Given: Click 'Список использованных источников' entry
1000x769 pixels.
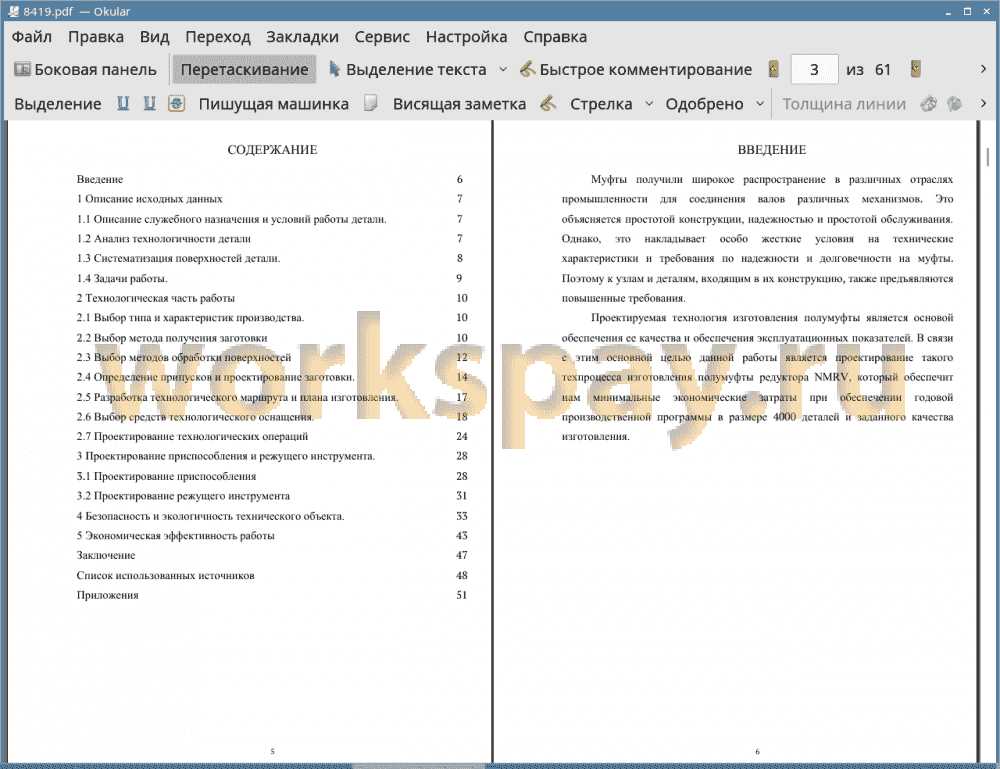Looking at the screenshot, I should 165,575.
